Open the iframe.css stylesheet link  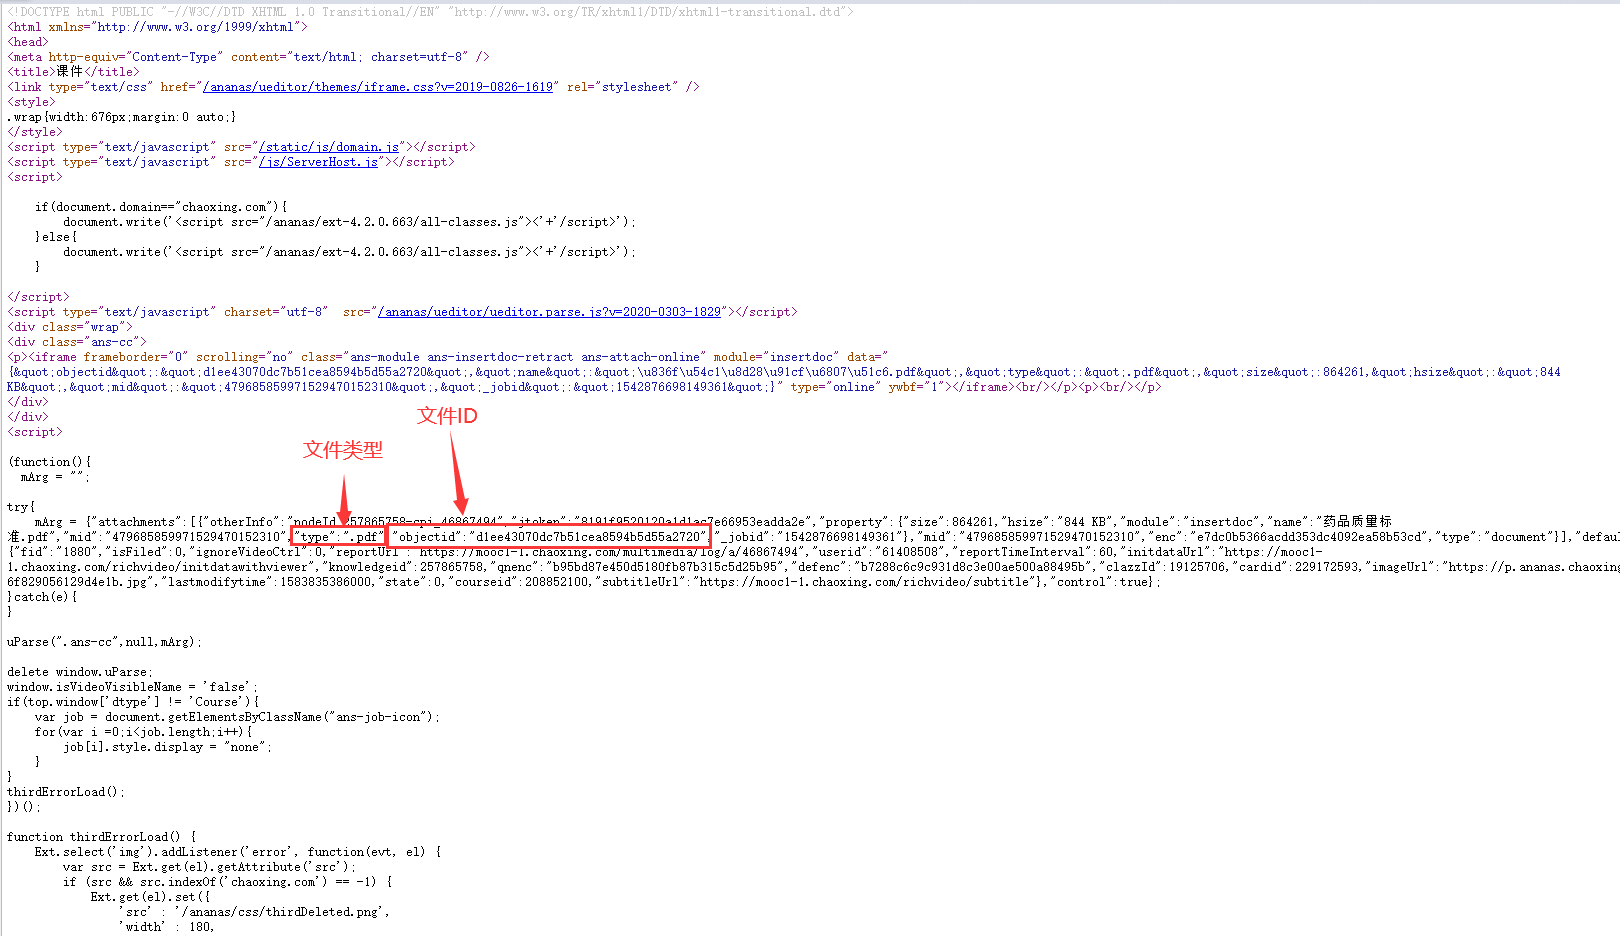pyautogui.click(x=378, y=87)
